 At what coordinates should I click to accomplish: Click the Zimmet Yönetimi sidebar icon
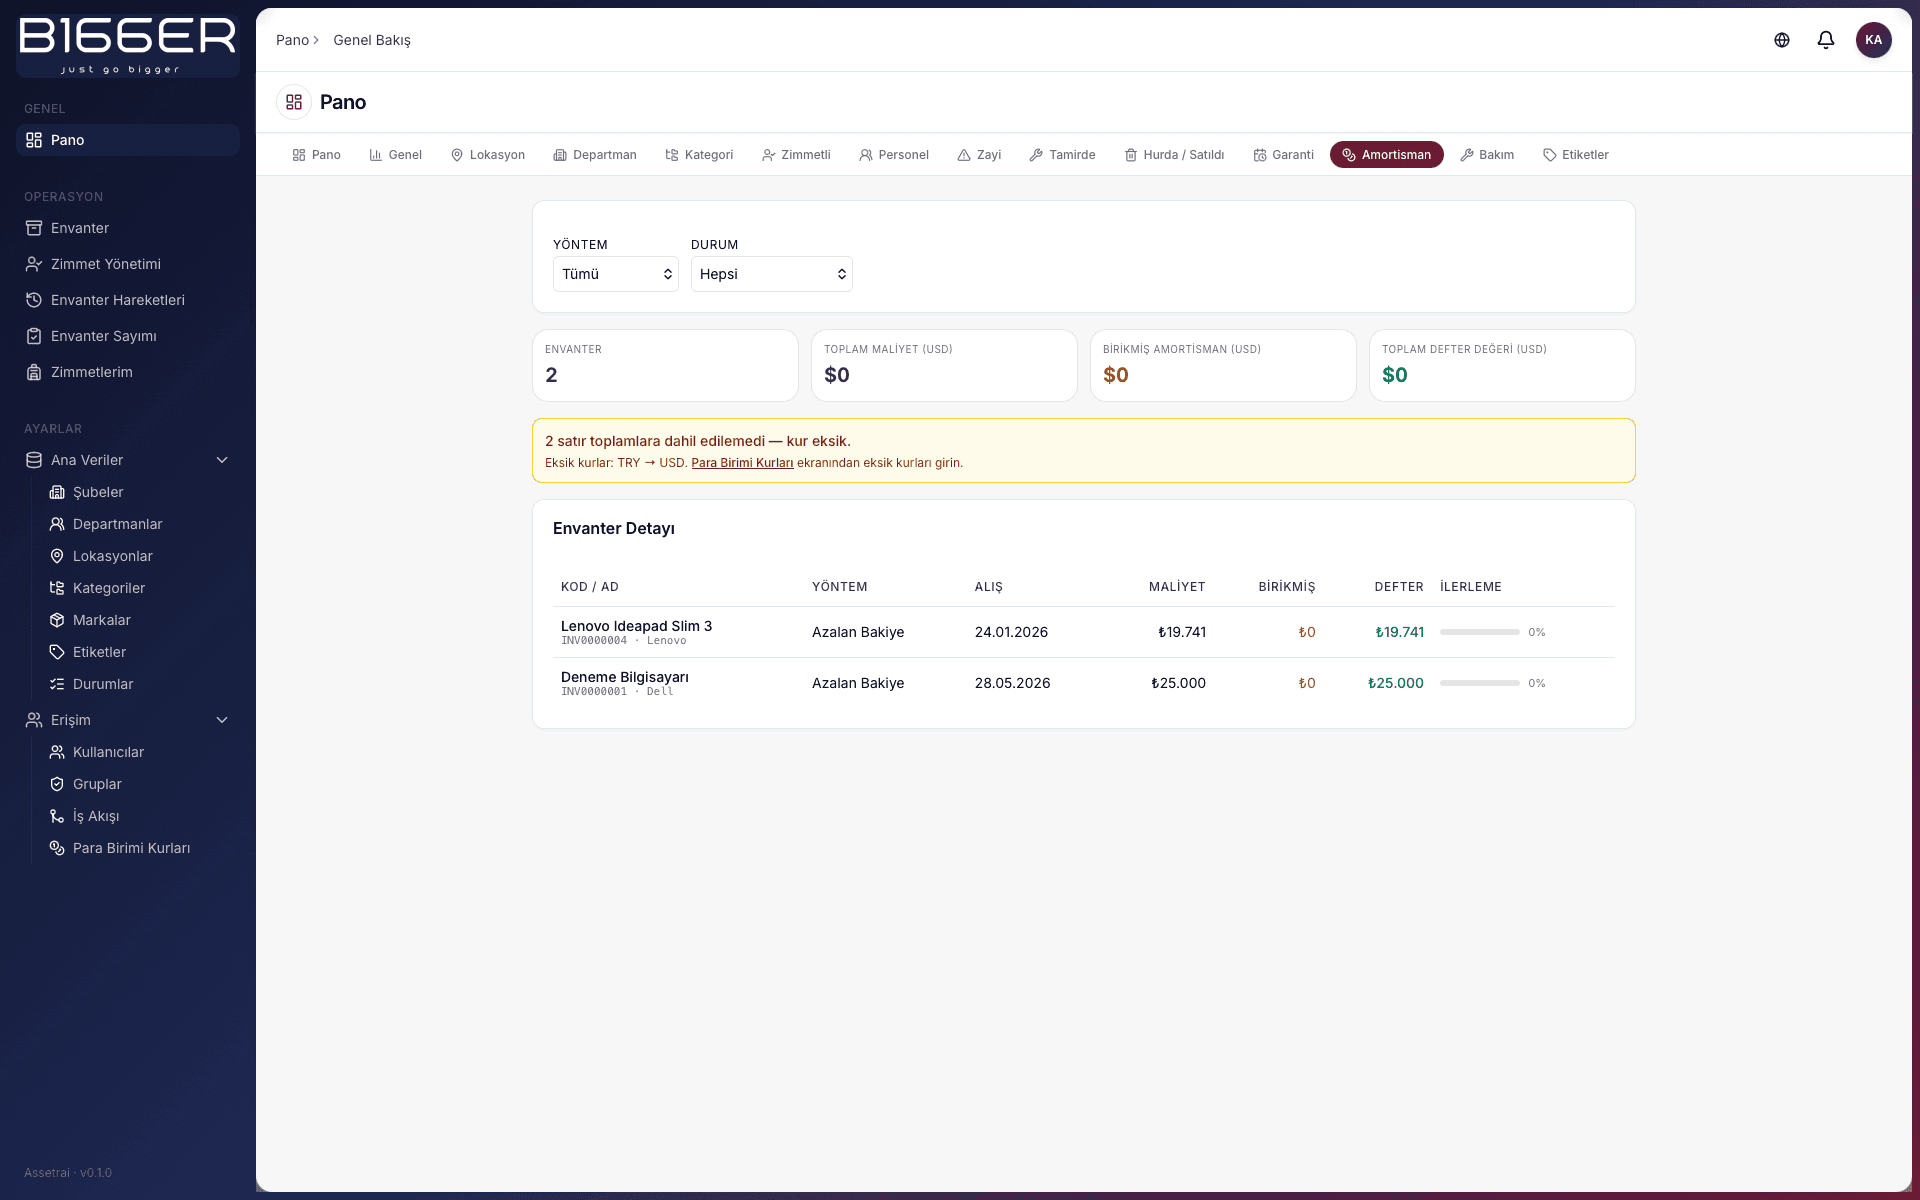tap(34, 264)
